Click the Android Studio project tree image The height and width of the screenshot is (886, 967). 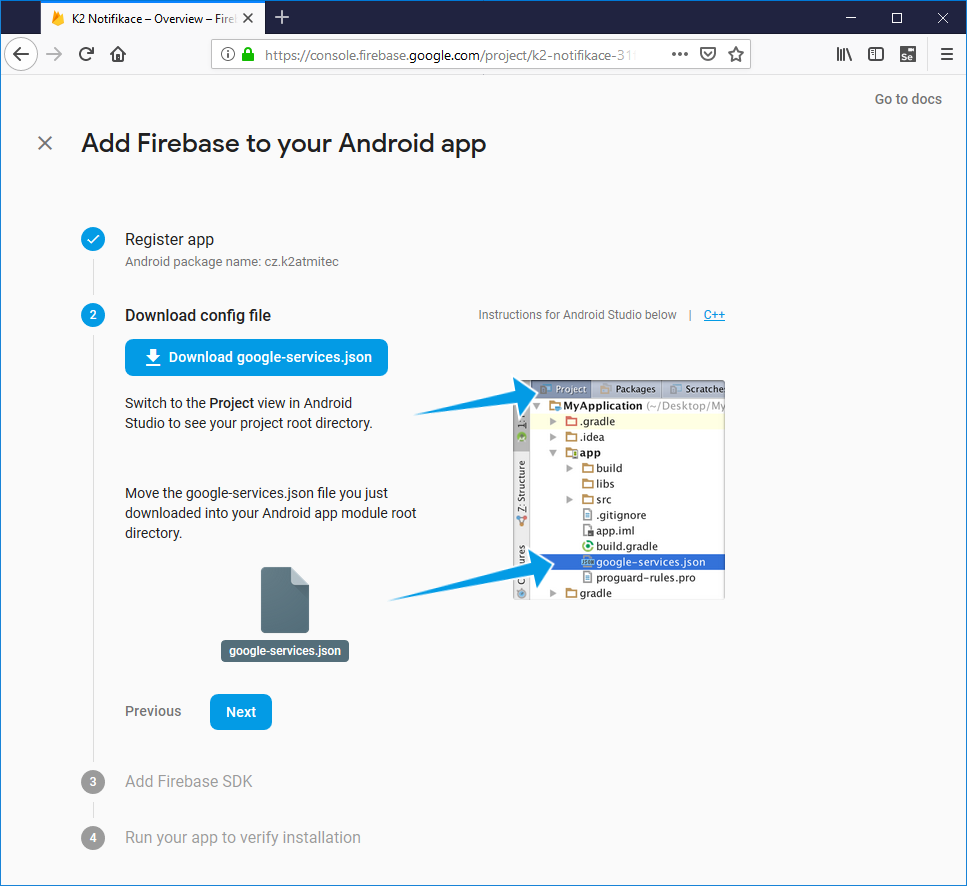pyautogui.click(x=619, y=490)
